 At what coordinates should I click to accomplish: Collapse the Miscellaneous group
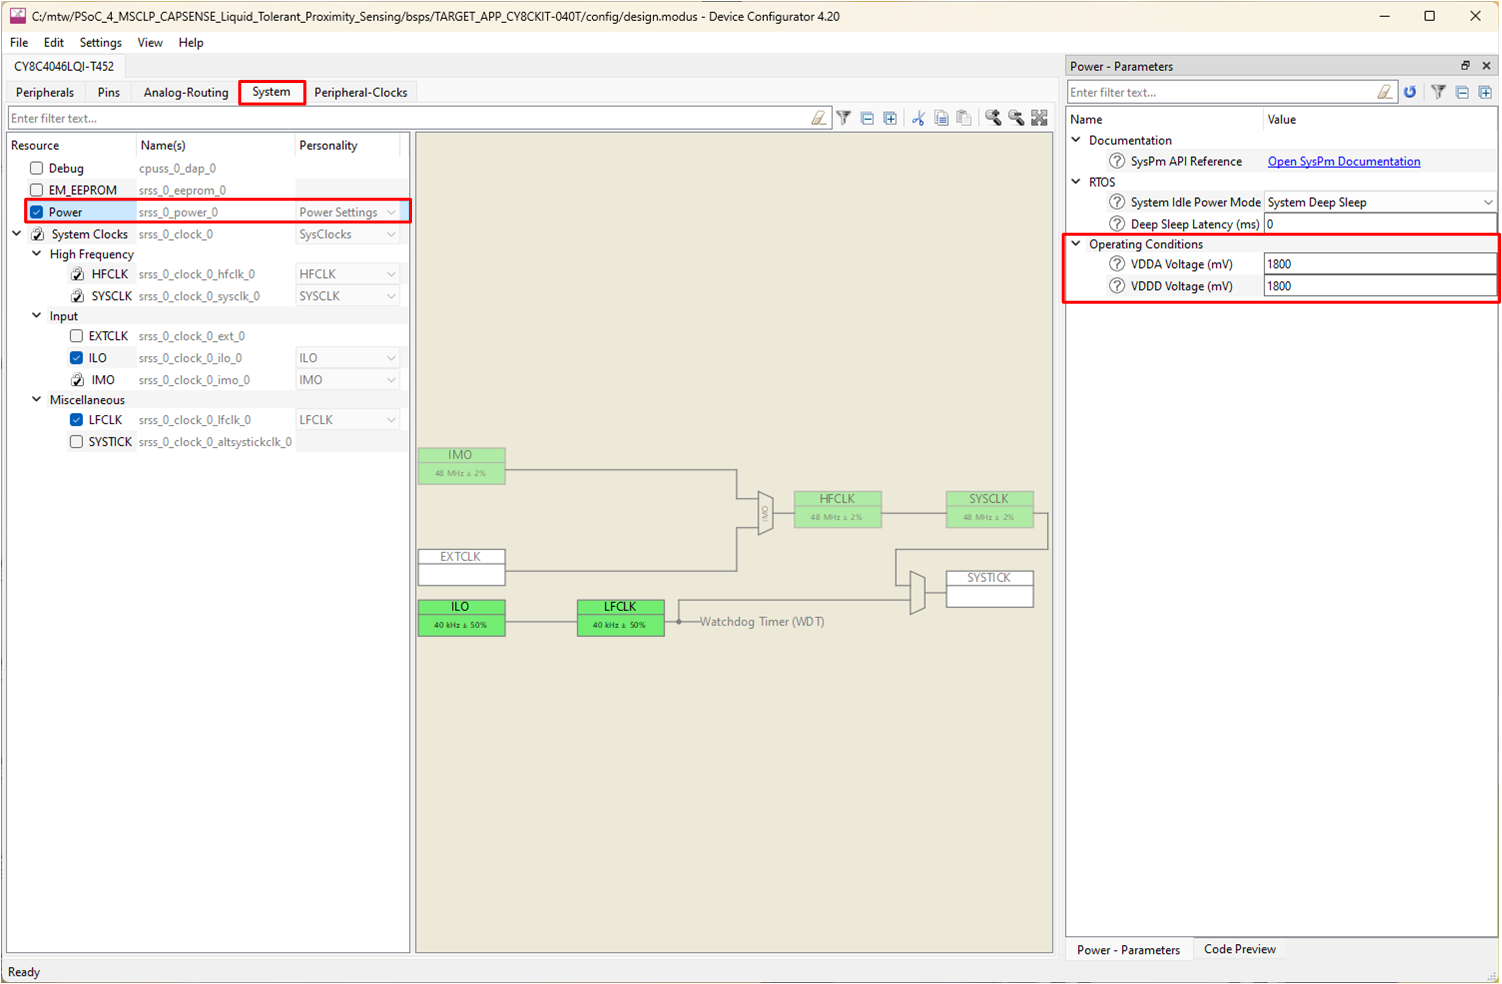click(37, 400)
